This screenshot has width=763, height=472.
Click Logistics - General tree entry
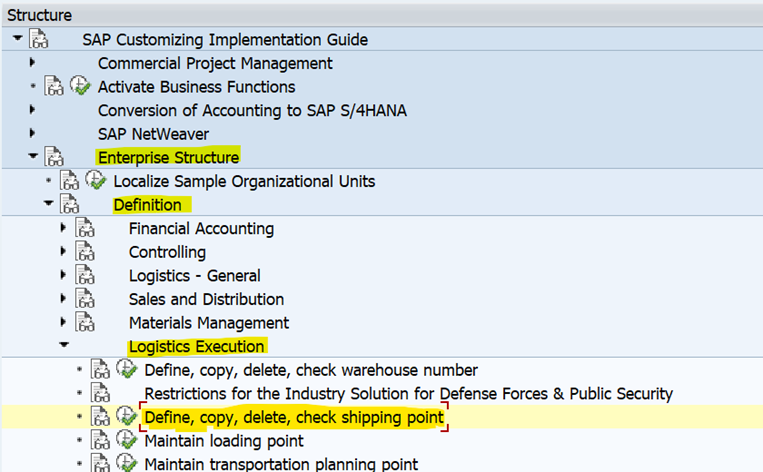pos(194,275)
